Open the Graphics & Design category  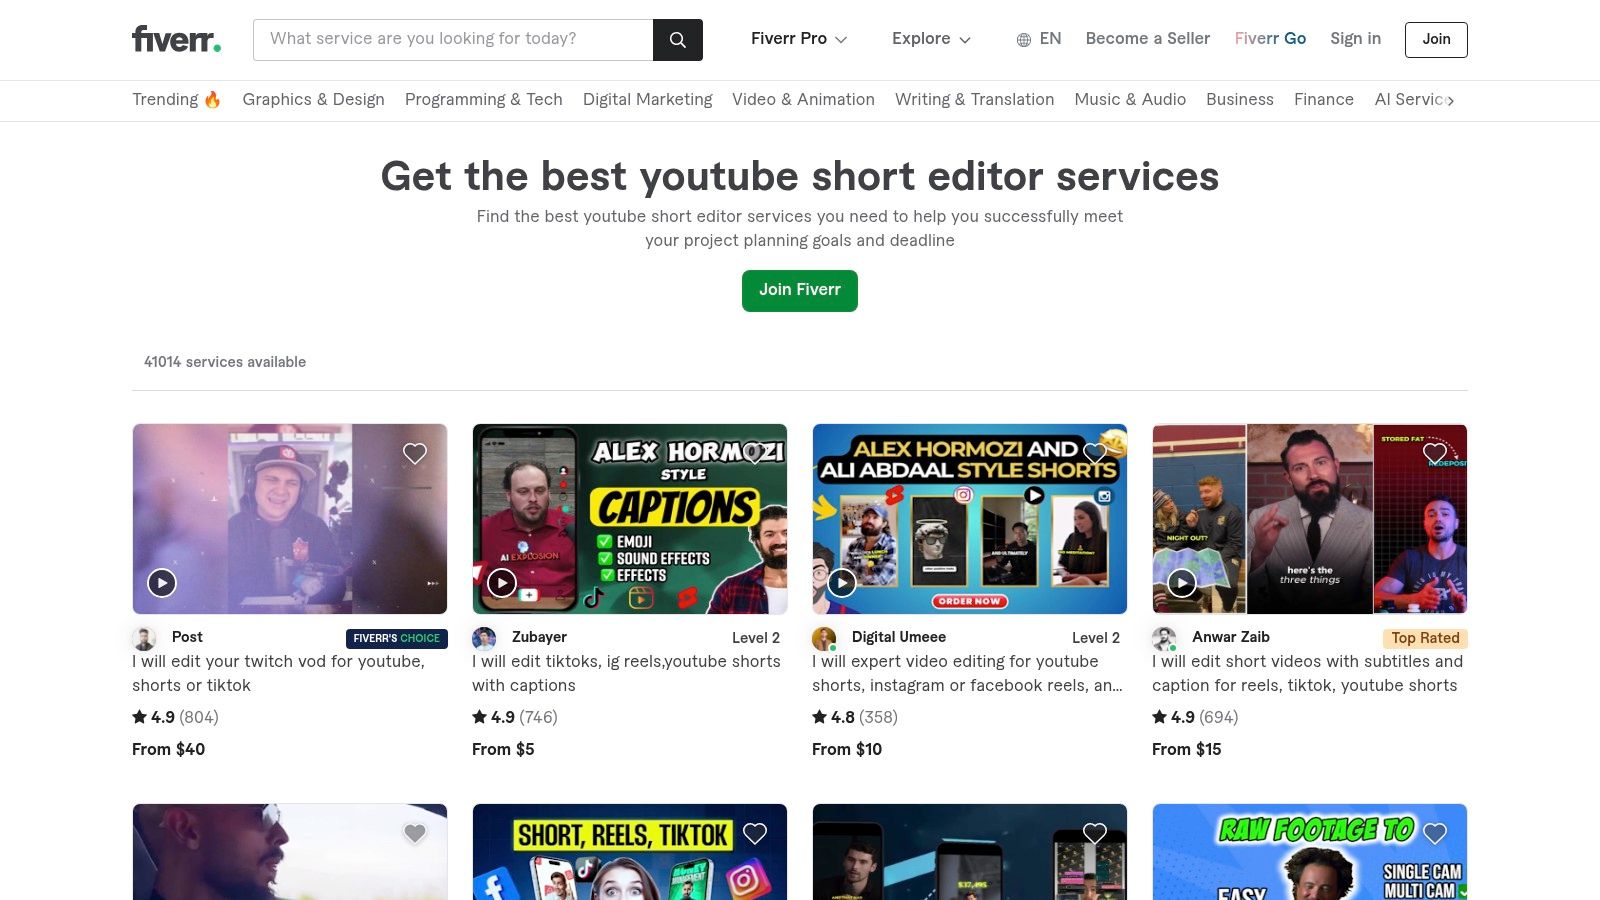coord(313,100)
